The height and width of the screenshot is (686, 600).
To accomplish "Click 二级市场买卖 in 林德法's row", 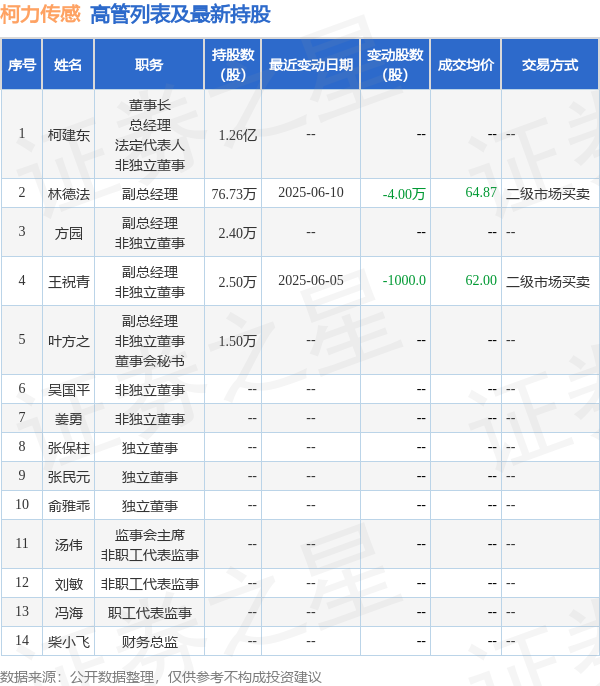I will click(x=548, y=193).
